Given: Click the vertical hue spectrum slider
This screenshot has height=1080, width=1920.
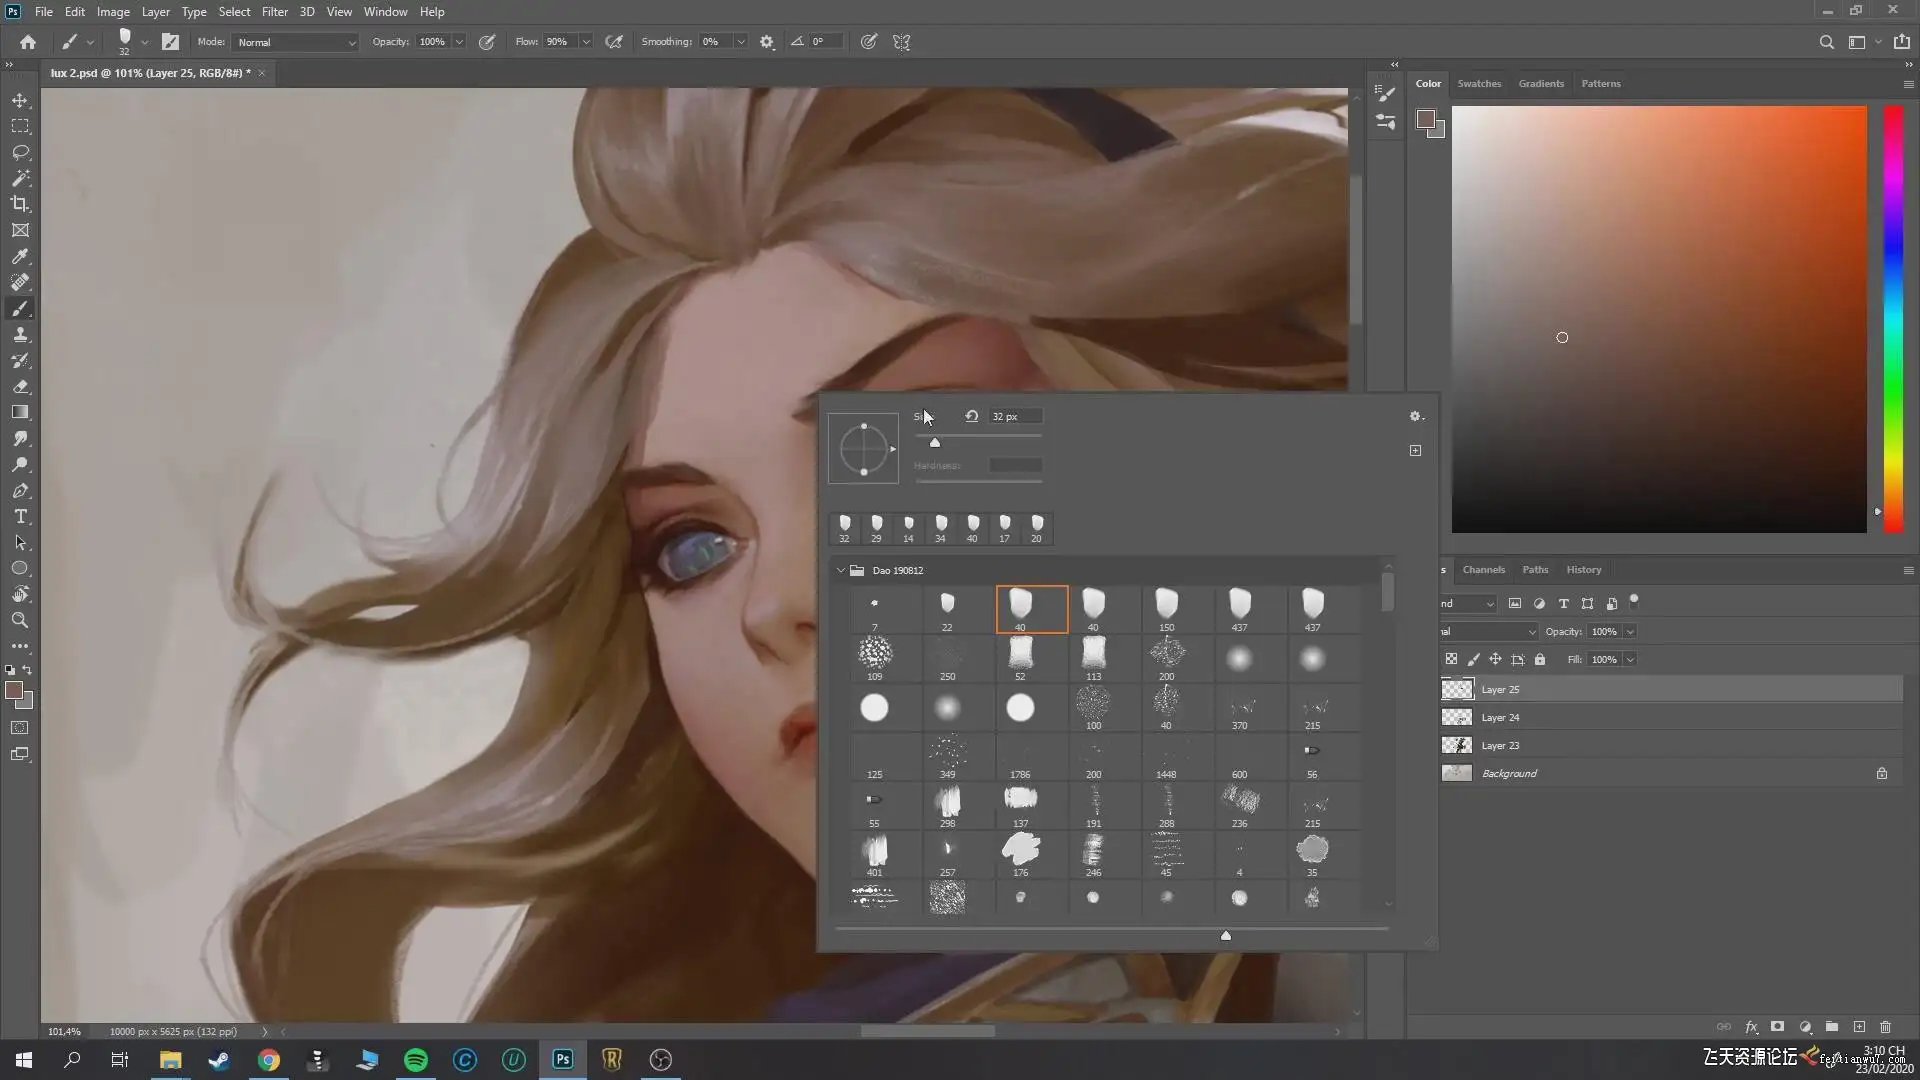Looking at the screenshot, I should [x=1893, y=320].
